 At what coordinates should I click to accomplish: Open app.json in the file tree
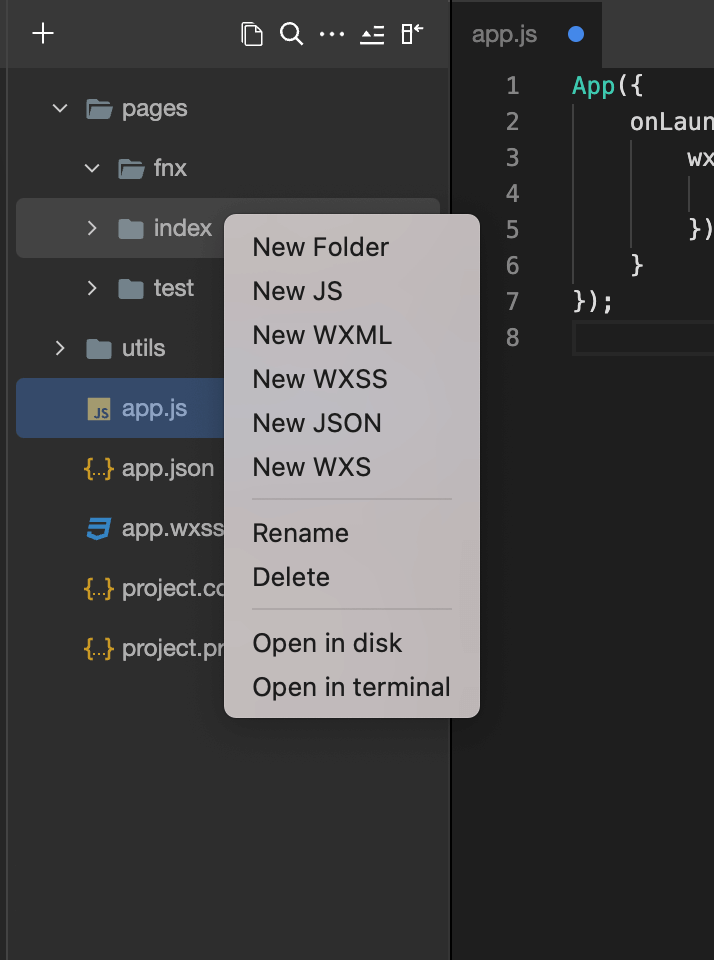(x=167, y=468)
